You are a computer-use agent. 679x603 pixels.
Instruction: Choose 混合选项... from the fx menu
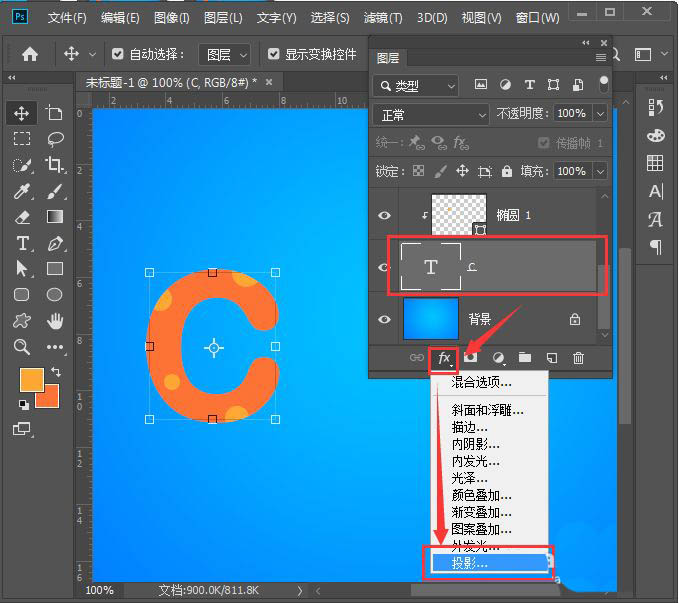point(489,382)
